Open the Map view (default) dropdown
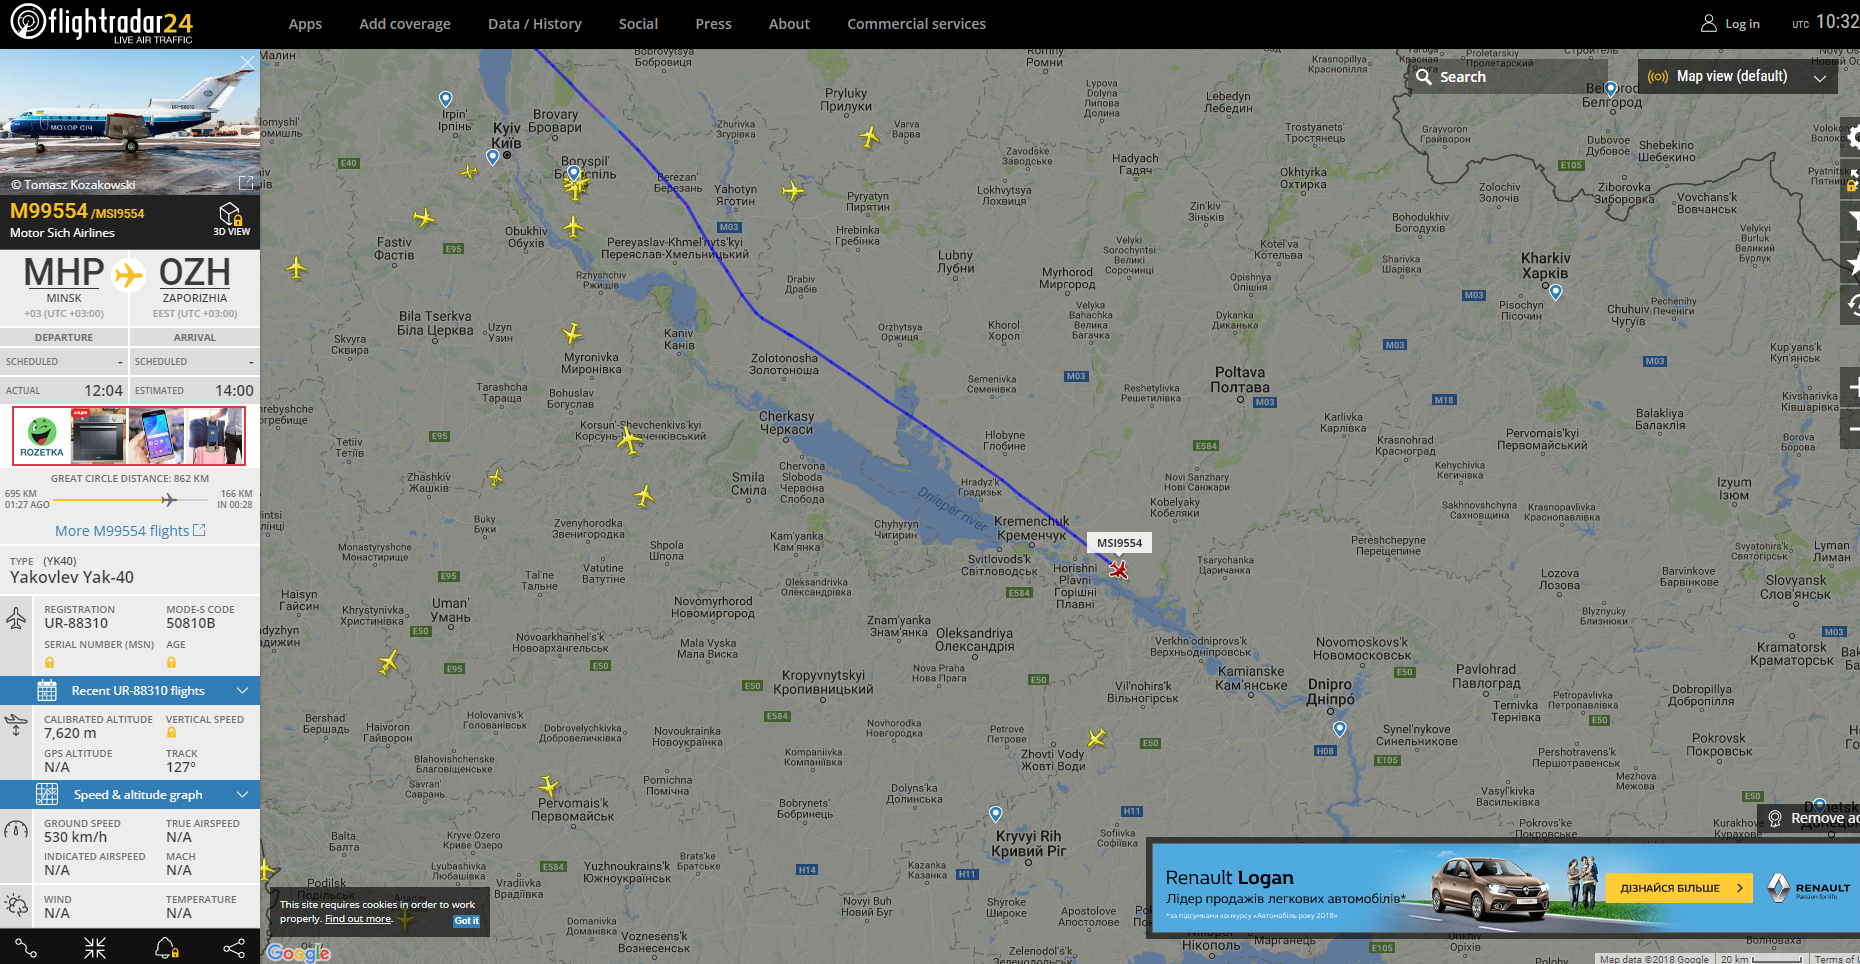 [1737, 76]
